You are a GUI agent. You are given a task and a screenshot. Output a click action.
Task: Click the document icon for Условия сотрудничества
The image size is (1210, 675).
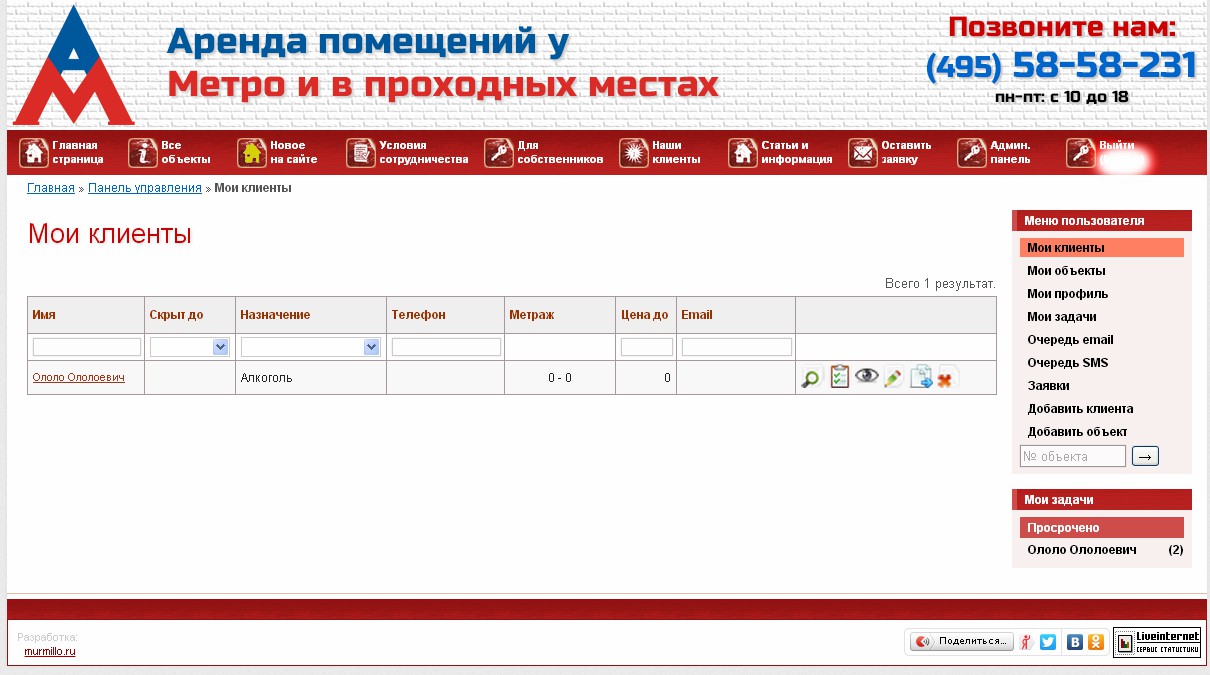pyautogui.click(x=361, y=153)
